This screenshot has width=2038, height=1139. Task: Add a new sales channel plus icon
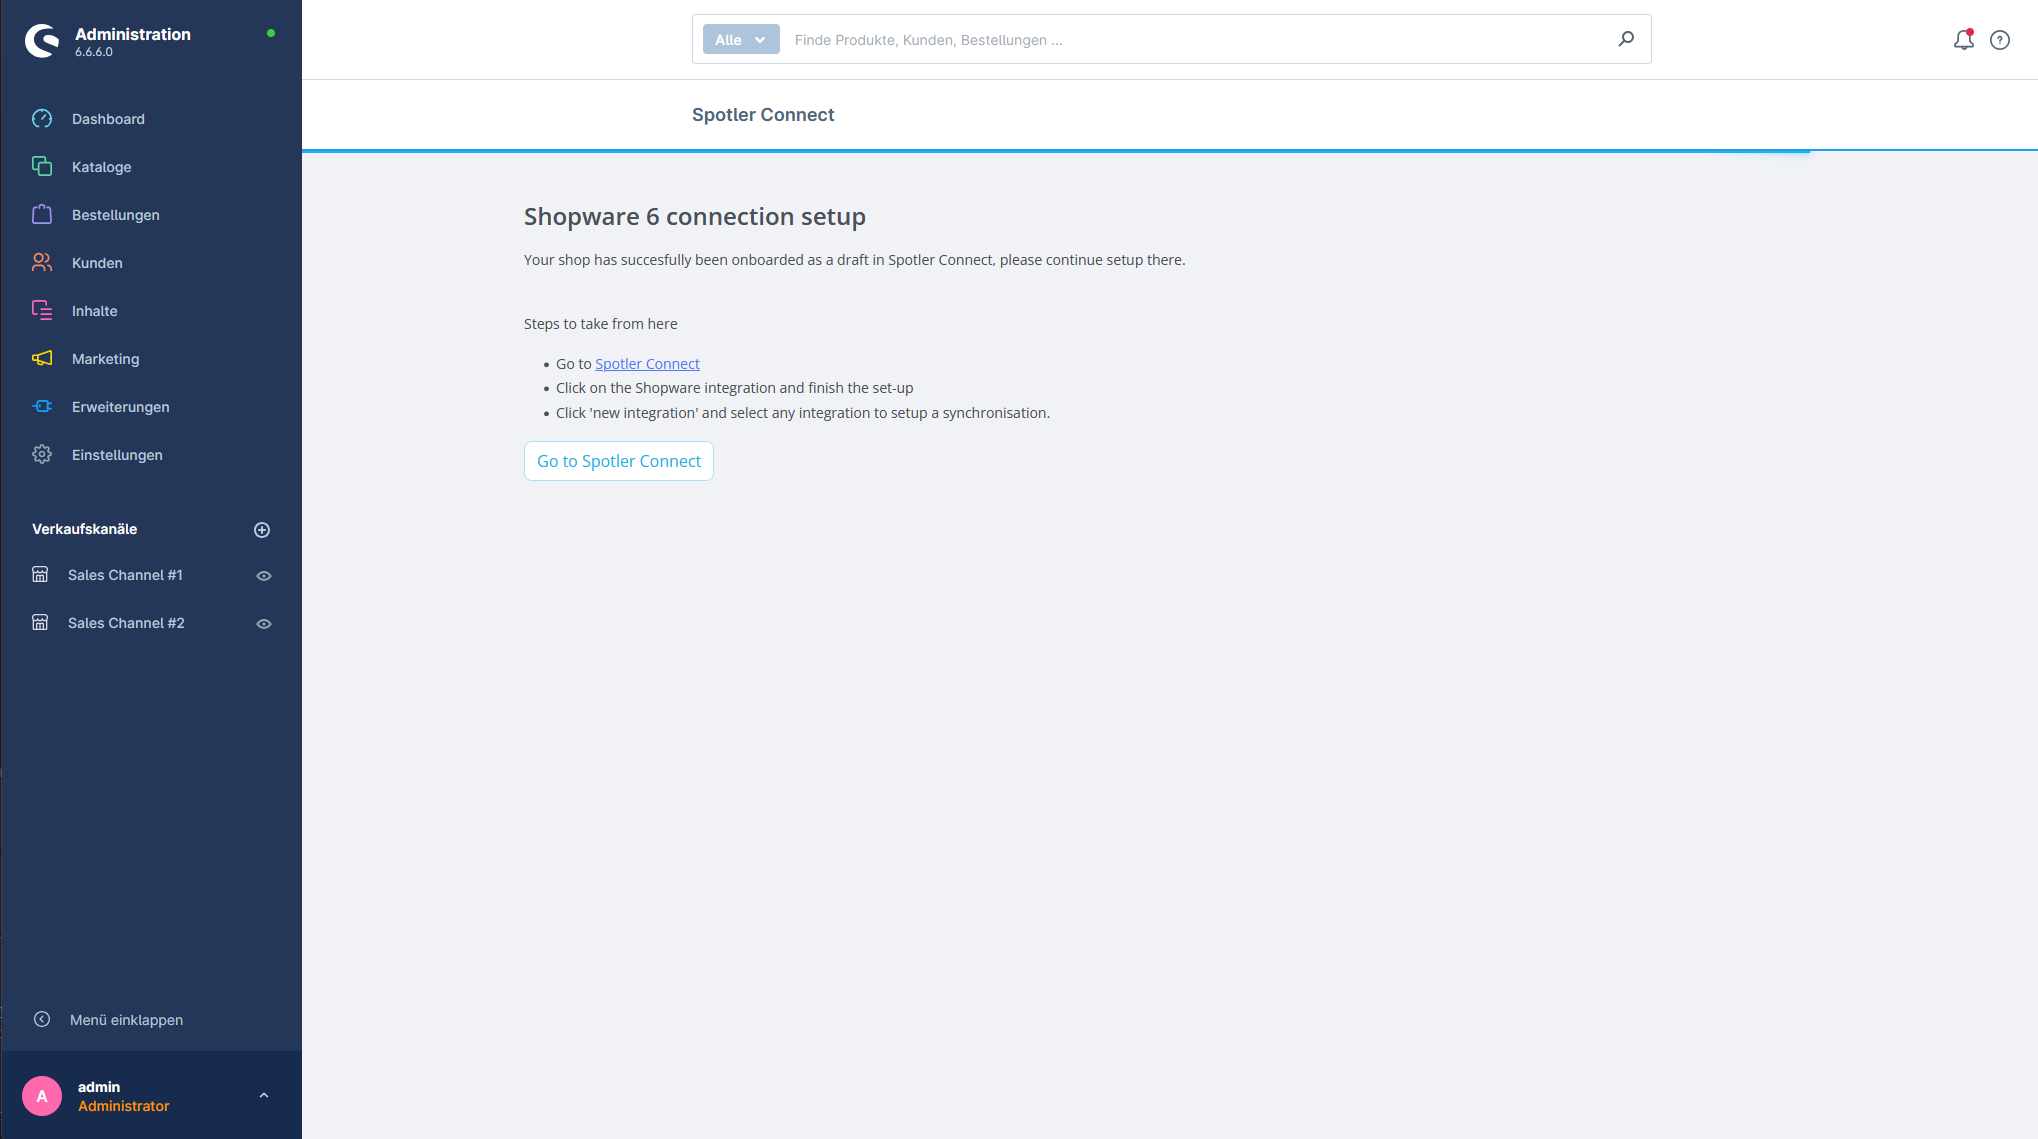coord(262,530)
